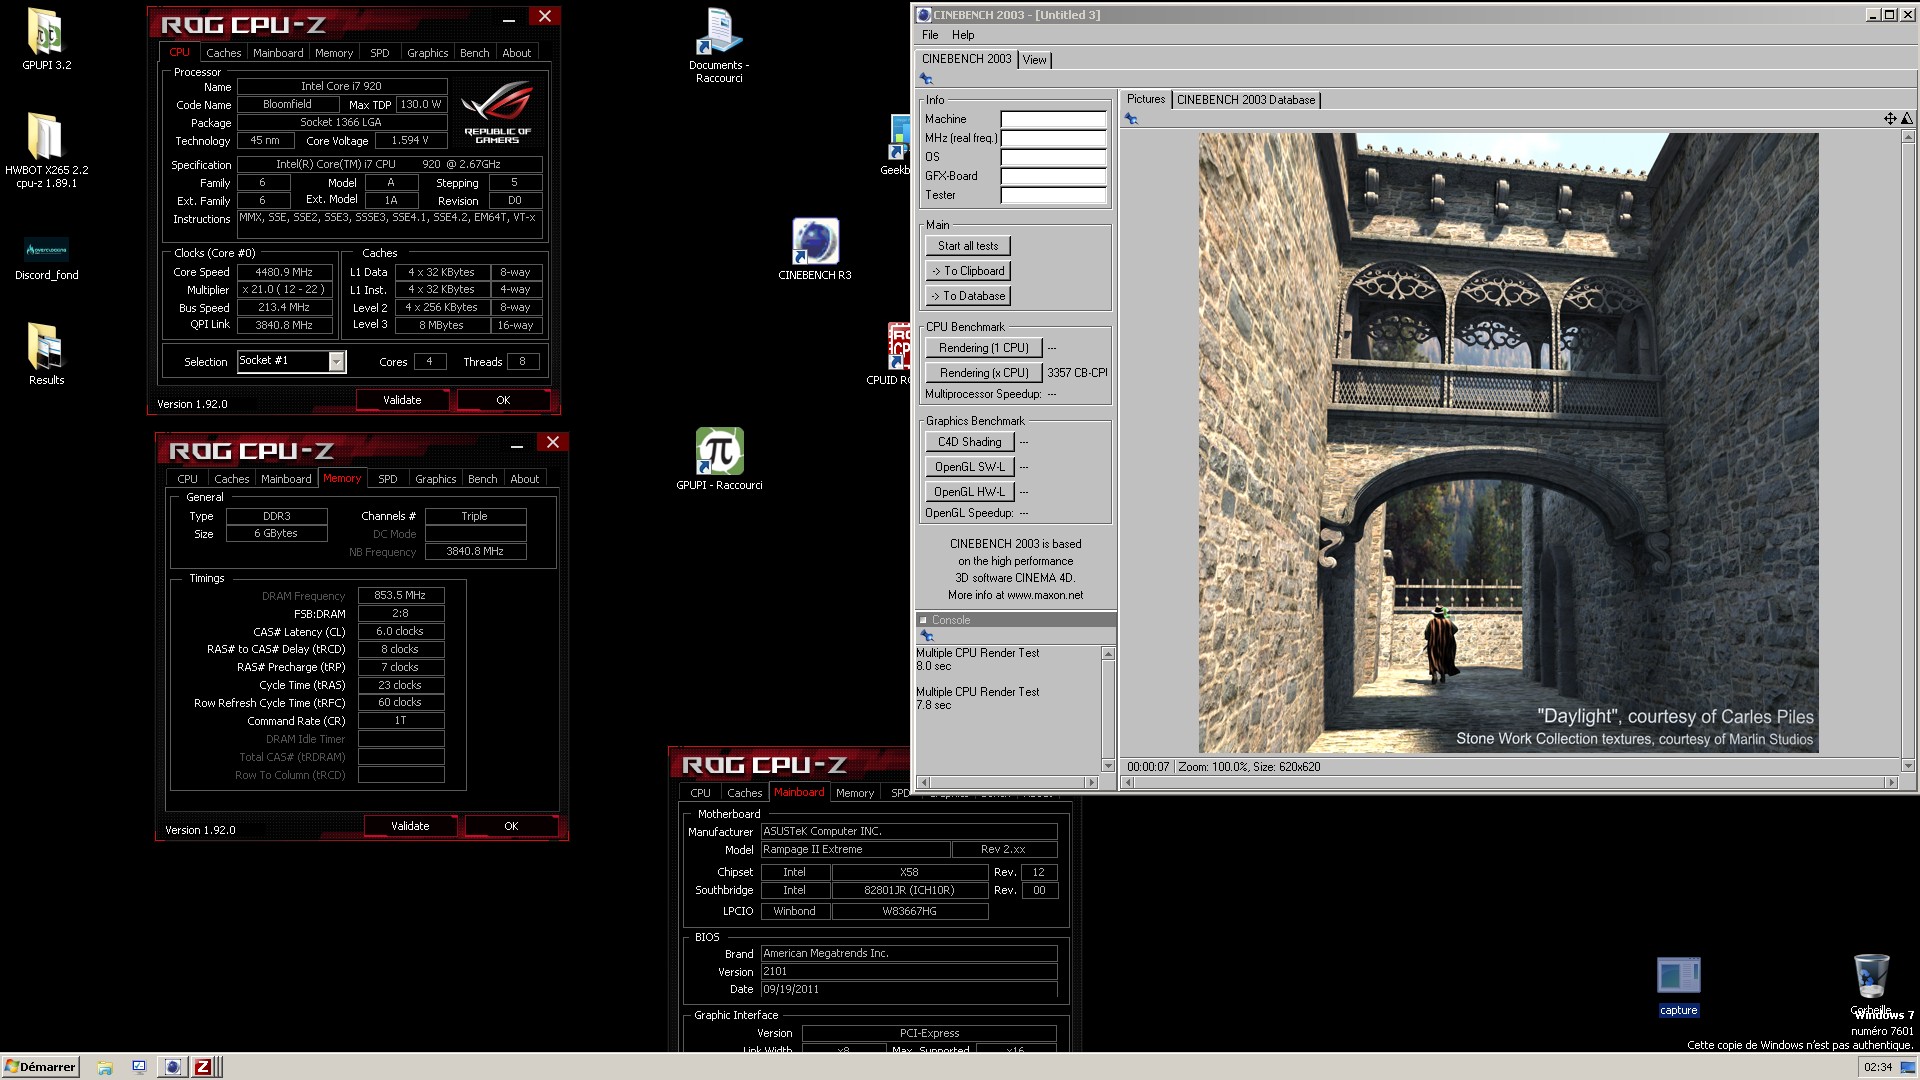
Task: Click the picture viewer vertical scrollbar up arrow
Action: tap(1908, 137)
